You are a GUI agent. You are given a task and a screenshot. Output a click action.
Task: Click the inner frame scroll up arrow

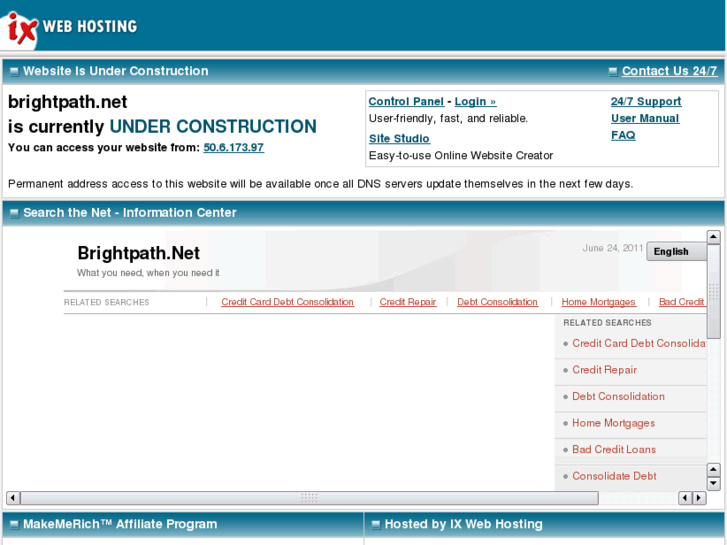[x=714, y=469]
